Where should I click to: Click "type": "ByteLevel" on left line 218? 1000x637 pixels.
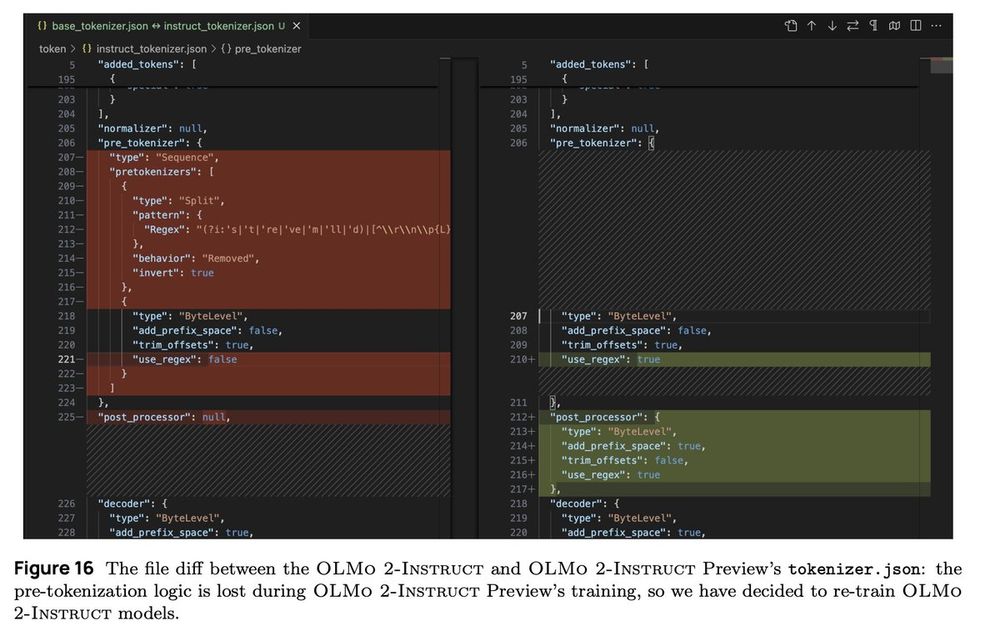(189, 316)
